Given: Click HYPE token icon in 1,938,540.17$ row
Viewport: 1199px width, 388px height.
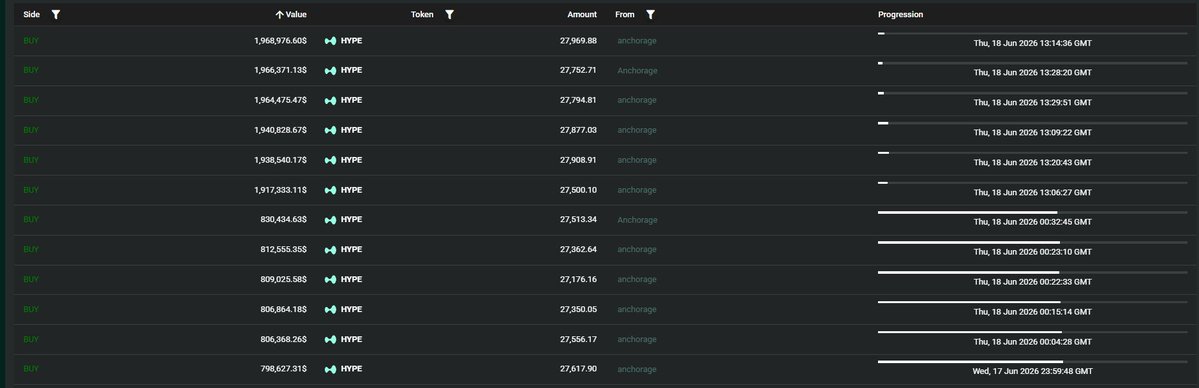Looking at the screenshot, I should 330,160.
